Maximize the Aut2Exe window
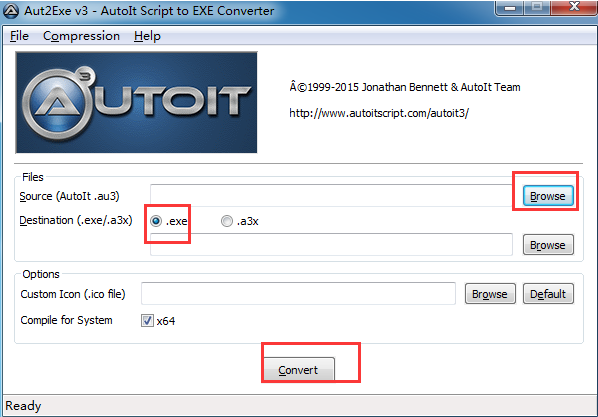The height and width of the screenshot is (417, 598). (x=537, y=8)
